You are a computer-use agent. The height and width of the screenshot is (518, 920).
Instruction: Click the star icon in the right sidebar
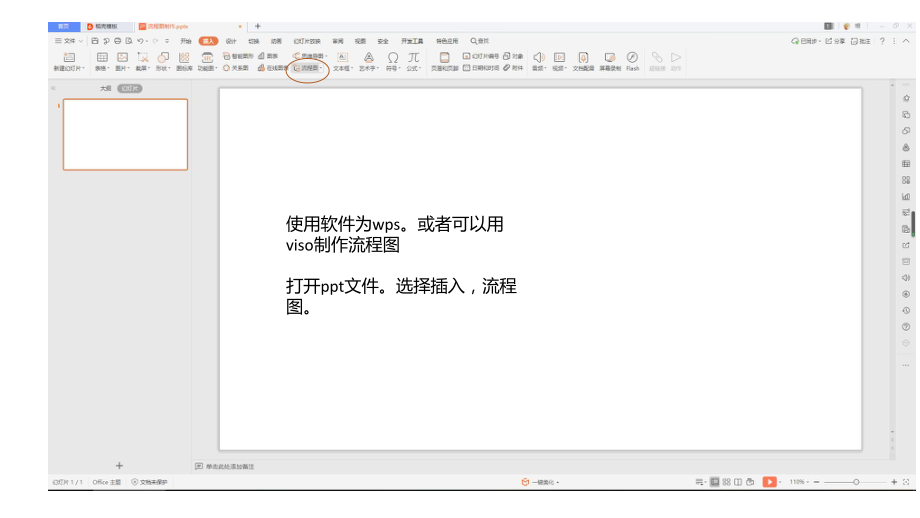[906, 99]
